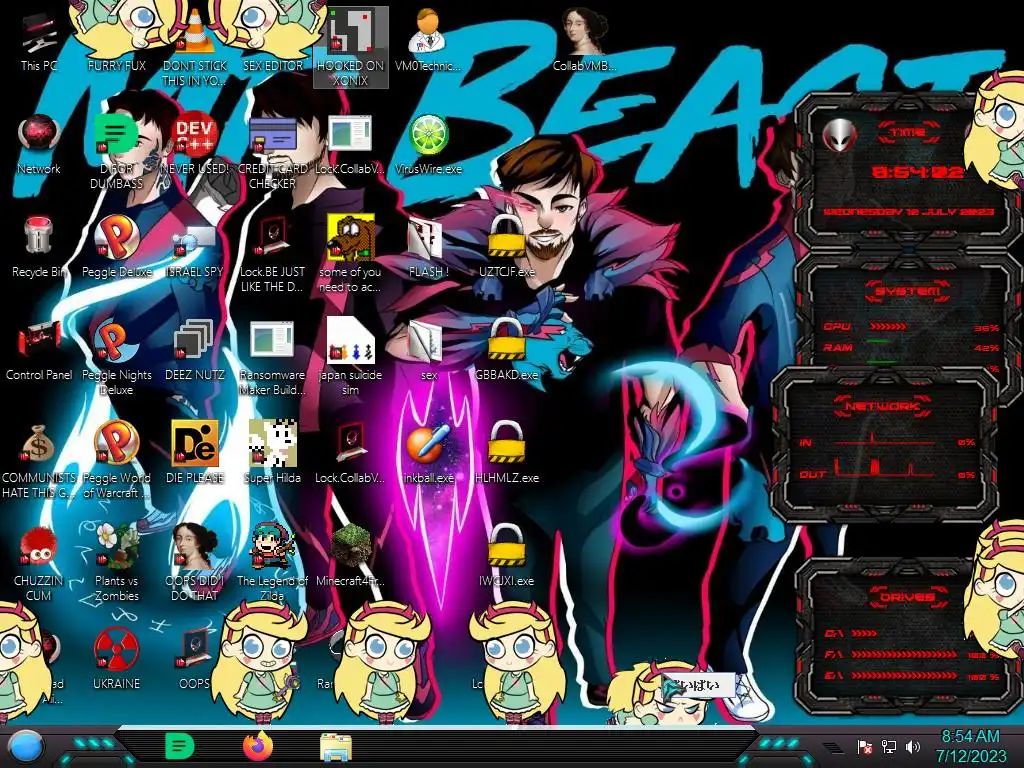The width and height of the screenshot is (1024, 768).
Task: Click the NETWORK widget header
Action: (x=882, y=406)
